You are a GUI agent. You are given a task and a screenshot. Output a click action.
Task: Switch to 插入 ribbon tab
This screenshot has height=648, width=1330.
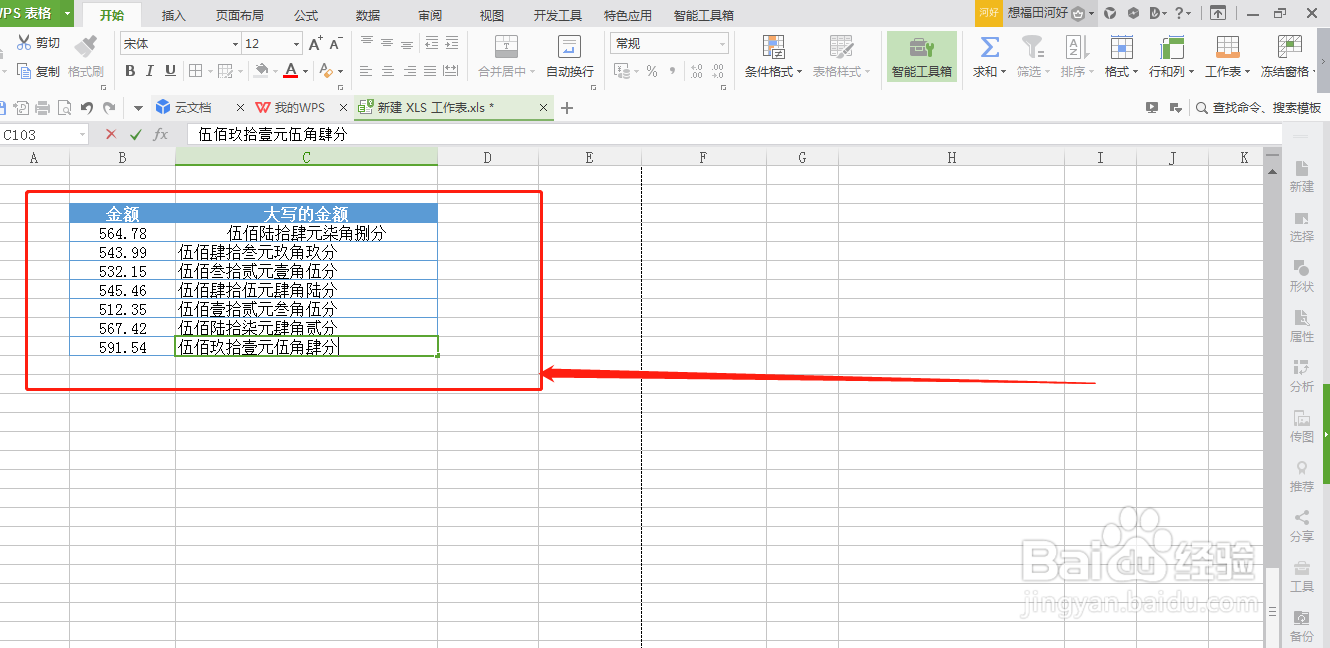coord(174,16)
